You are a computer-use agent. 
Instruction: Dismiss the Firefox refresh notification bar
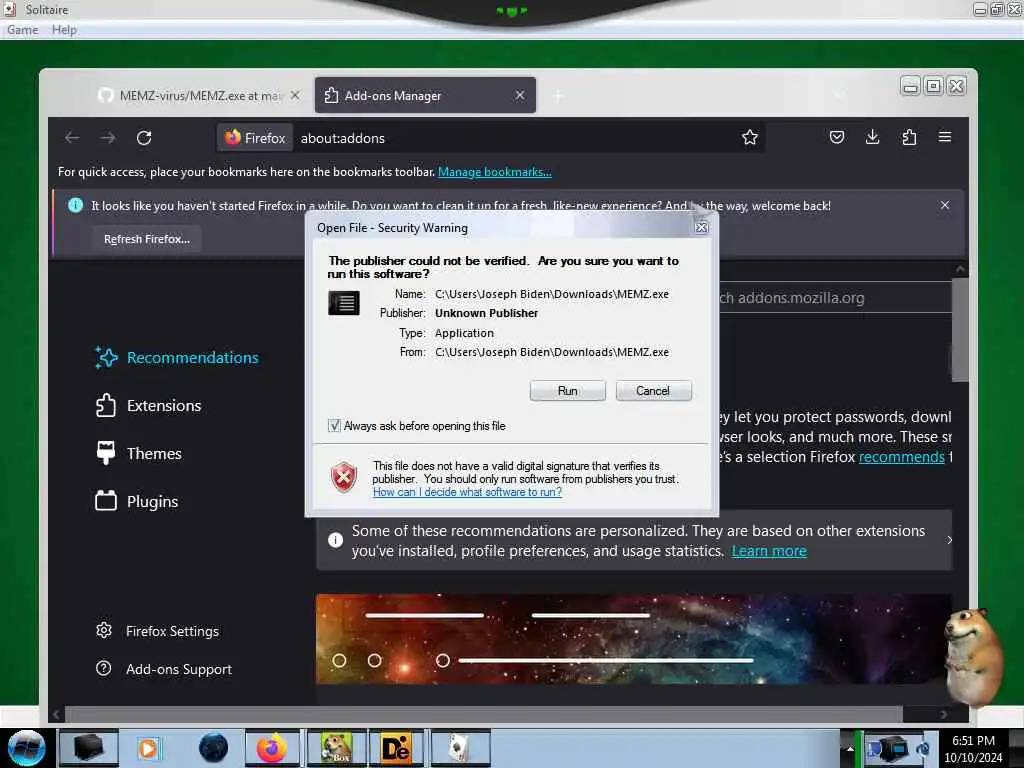945,205
